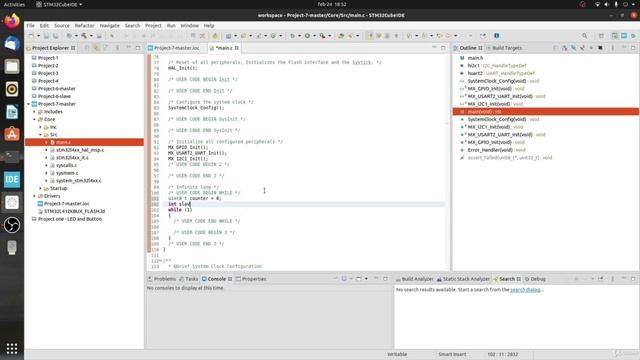Screen dimensions: 640x360
Task: Open the File menu
Action: [x=31, y=25]
